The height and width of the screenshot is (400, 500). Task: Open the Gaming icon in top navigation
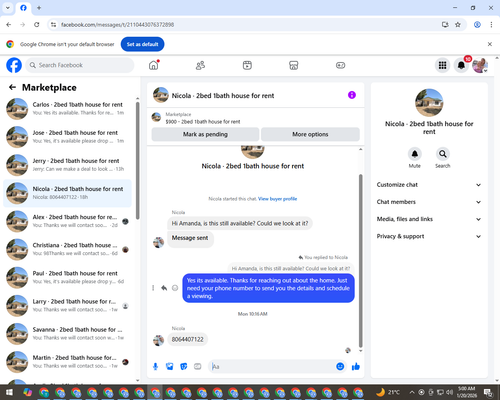click(340, 65)
